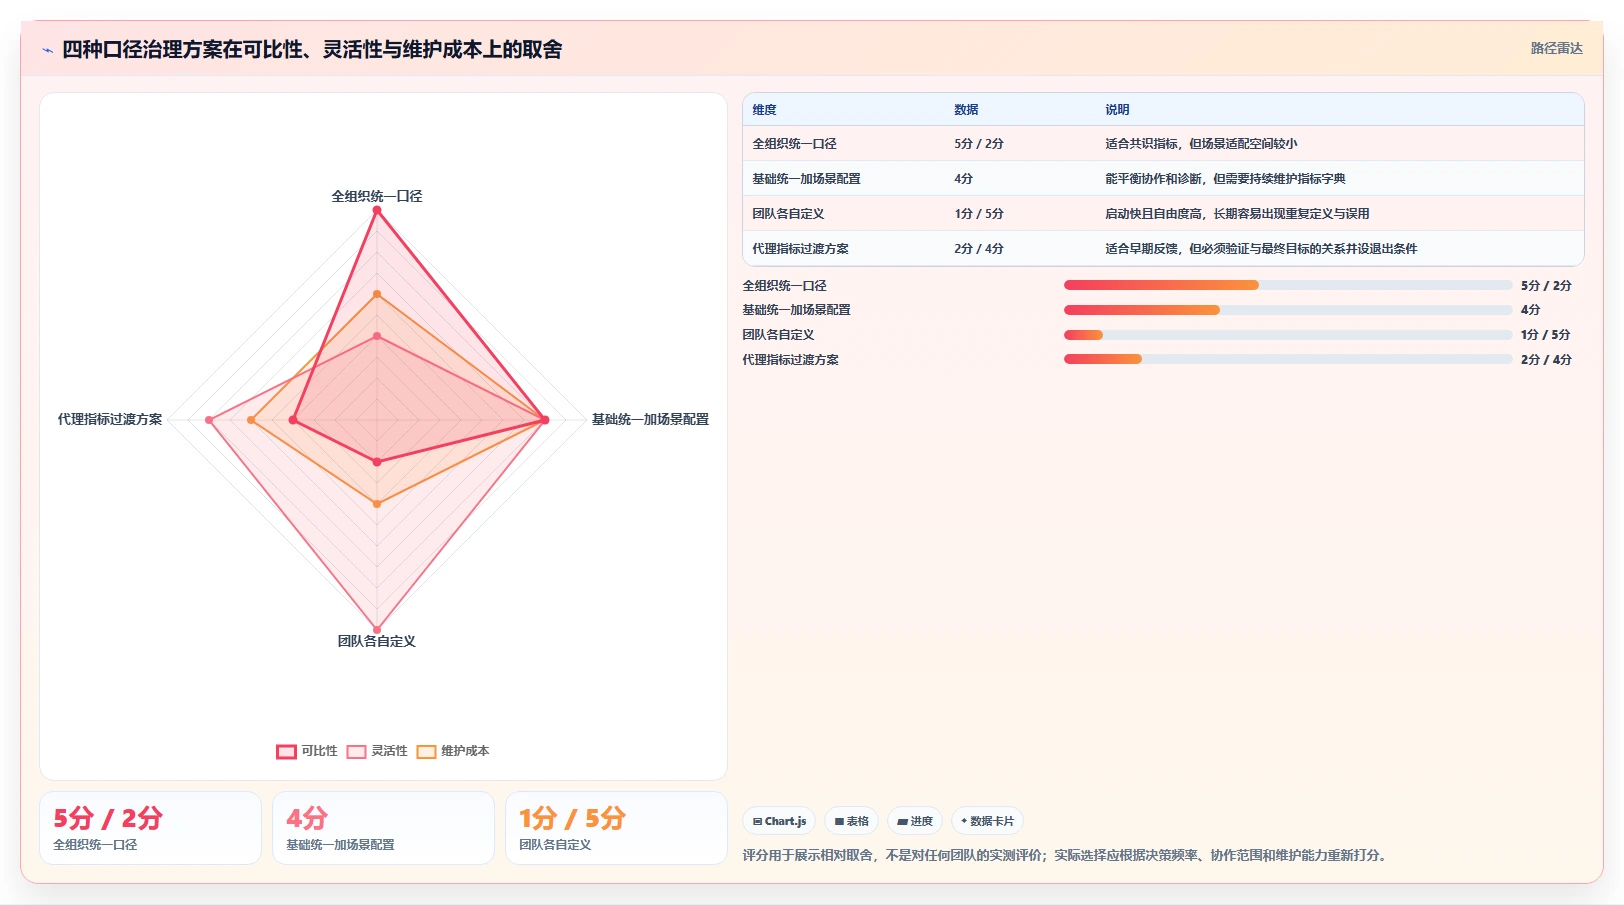Image resolution: width=1624 pixels, height=905 pixels.
Task: Toggle the 灵活性 series in the radar legend
Action: coord(377,751)
